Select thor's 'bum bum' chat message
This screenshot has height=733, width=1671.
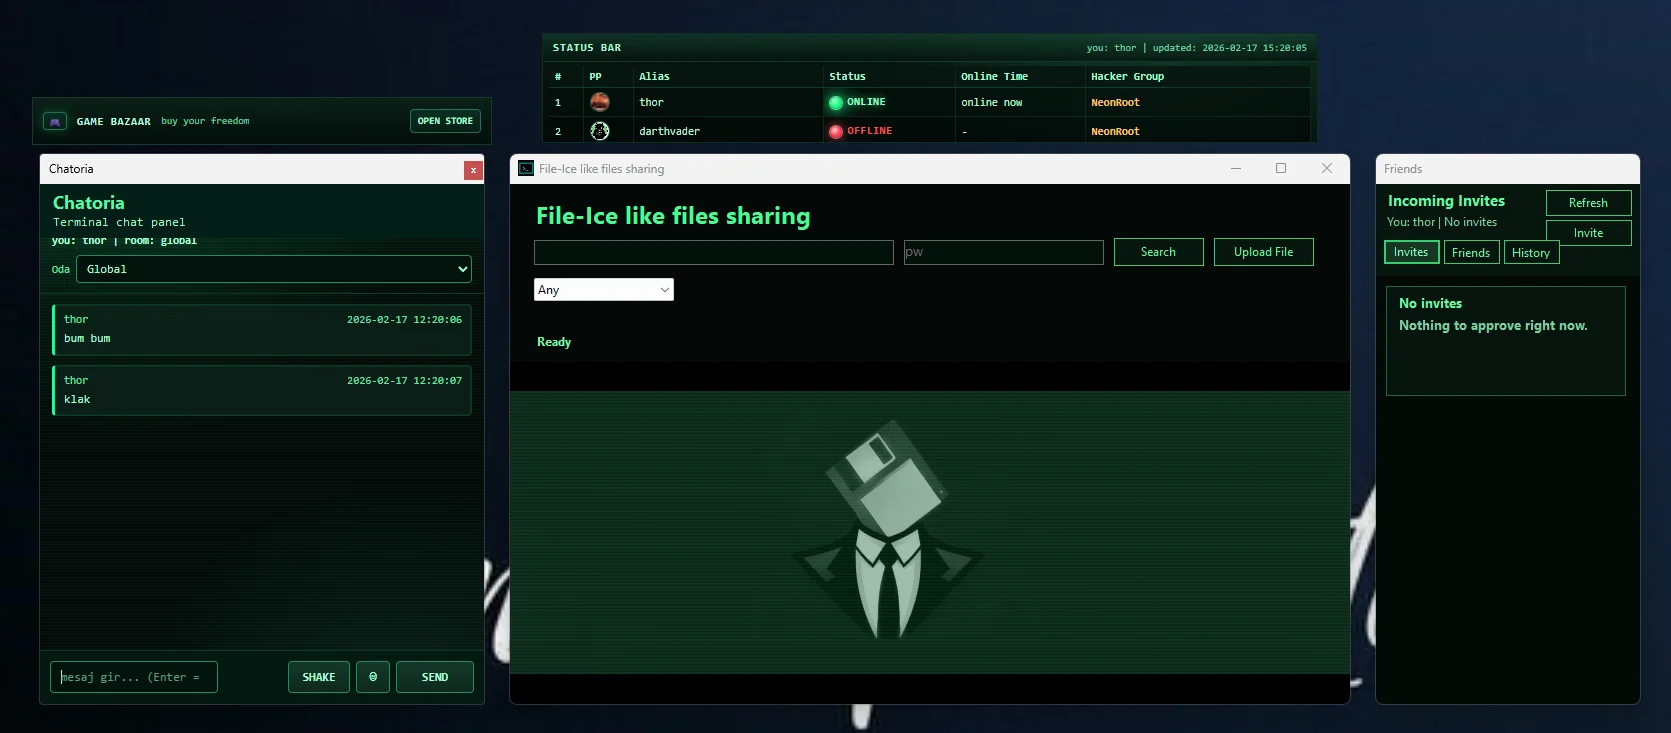coord(261,329)
